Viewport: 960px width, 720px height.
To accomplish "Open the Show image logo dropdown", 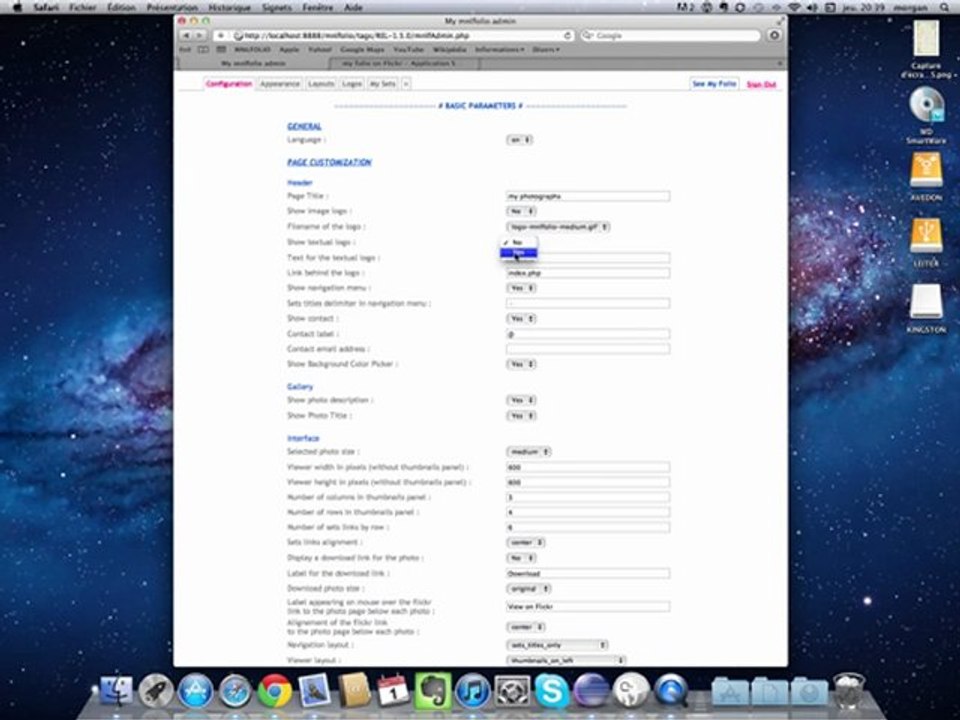I will [x=522, y=211].
